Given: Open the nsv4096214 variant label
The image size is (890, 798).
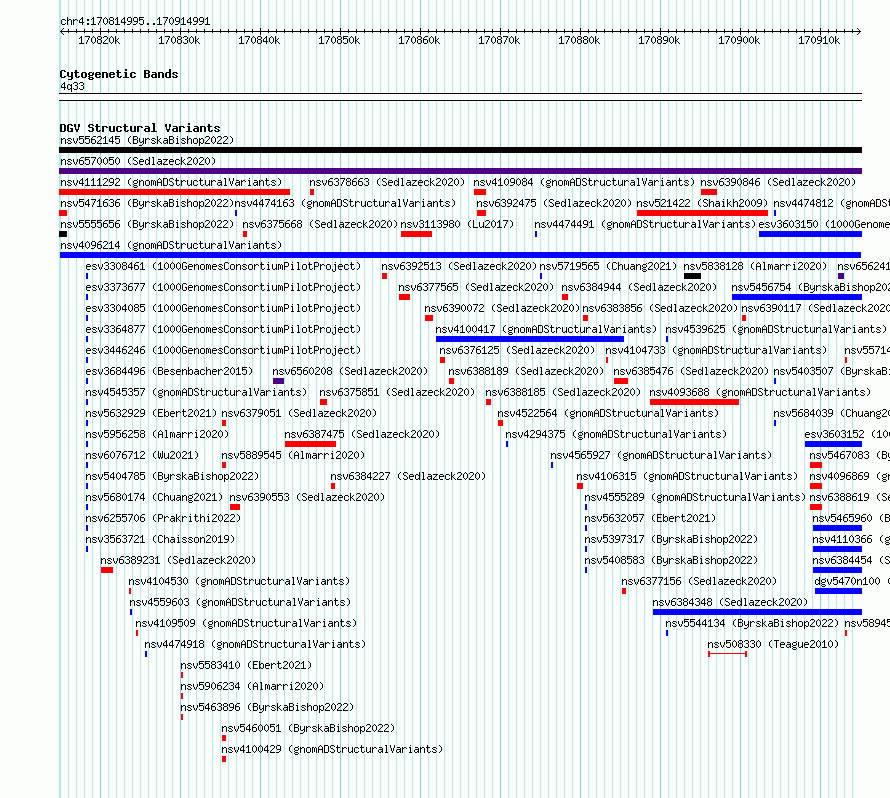Looking at the screenshot, I should [x=171, y=245].
